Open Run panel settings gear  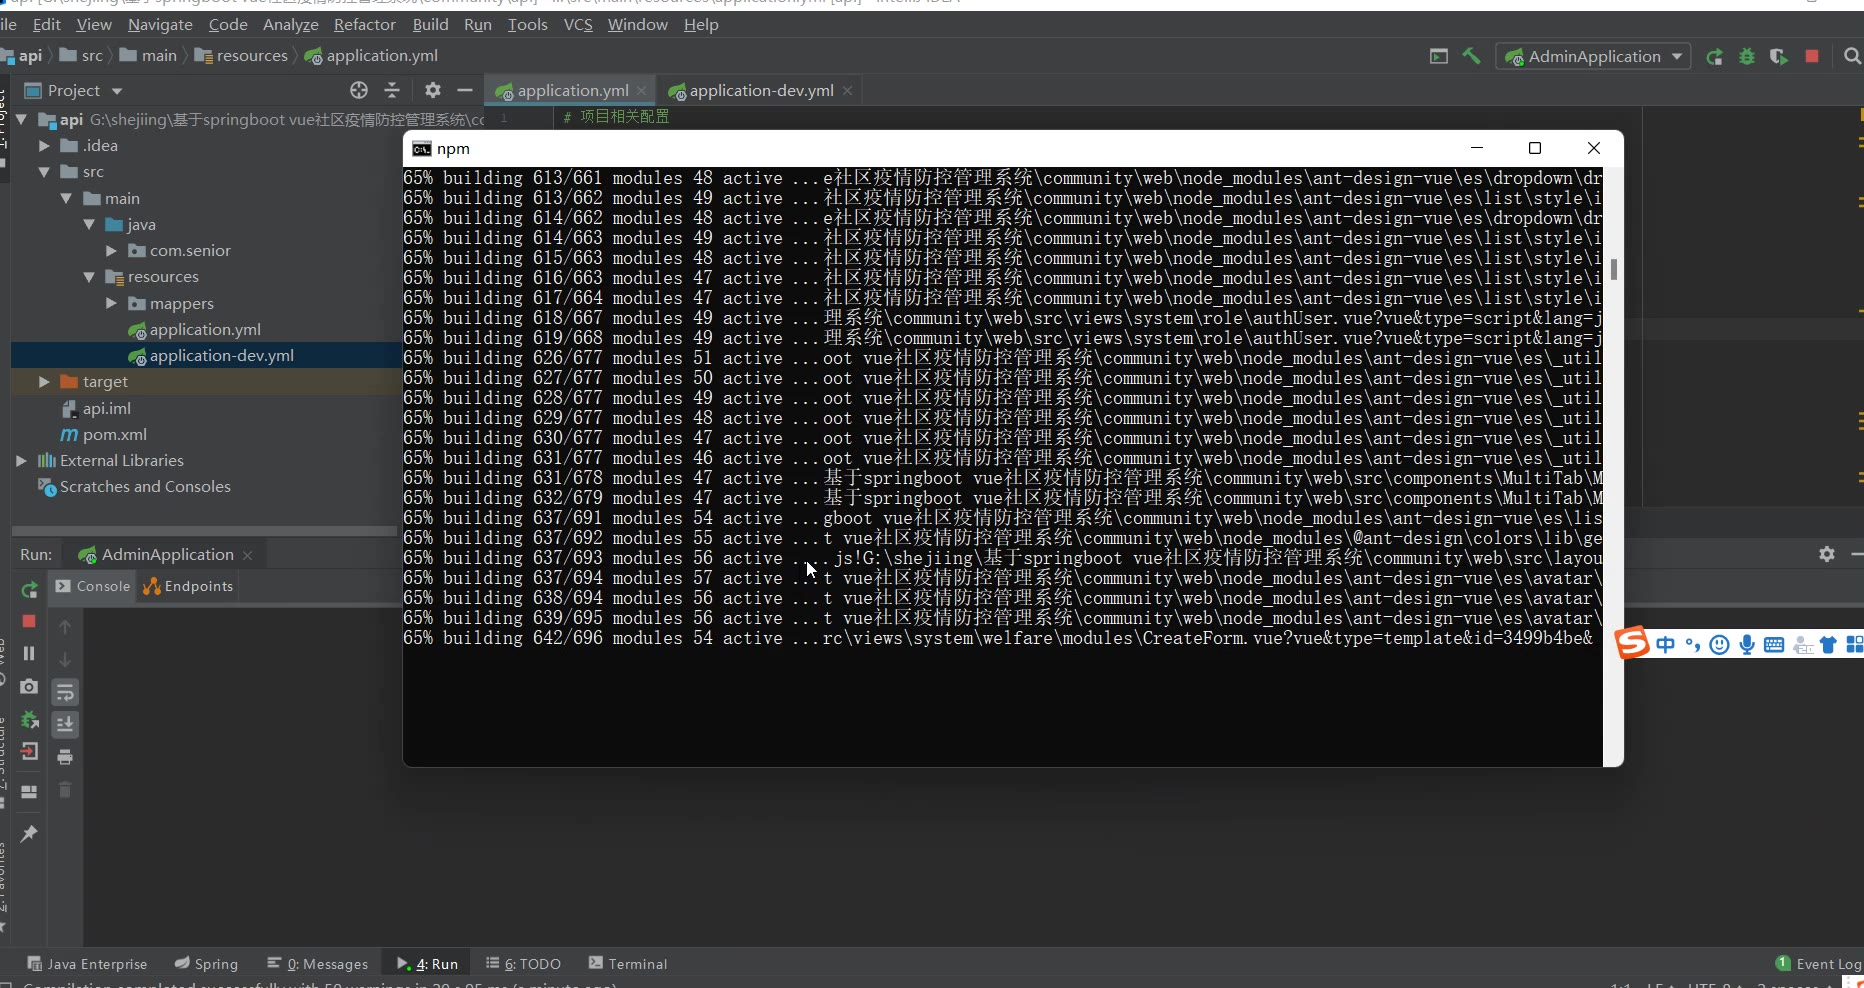[x=1827, y=554]
